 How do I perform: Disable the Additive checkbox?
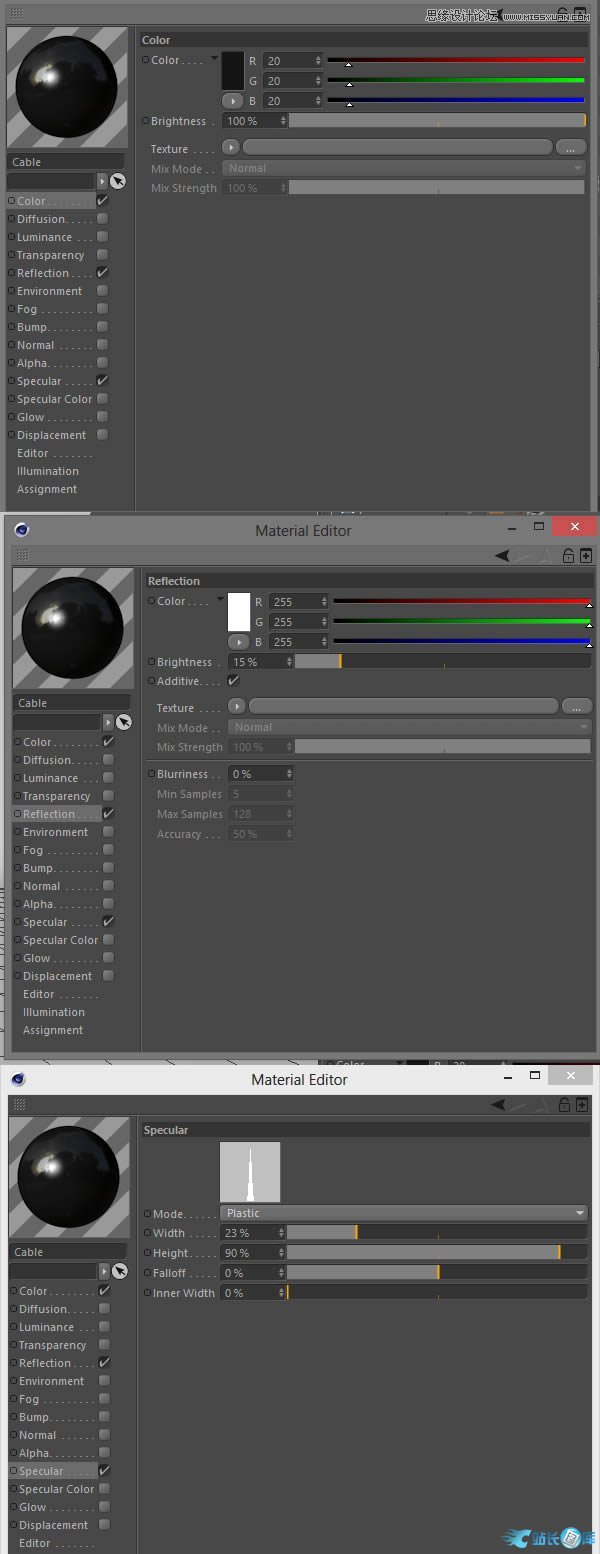(x=233, y=681)
